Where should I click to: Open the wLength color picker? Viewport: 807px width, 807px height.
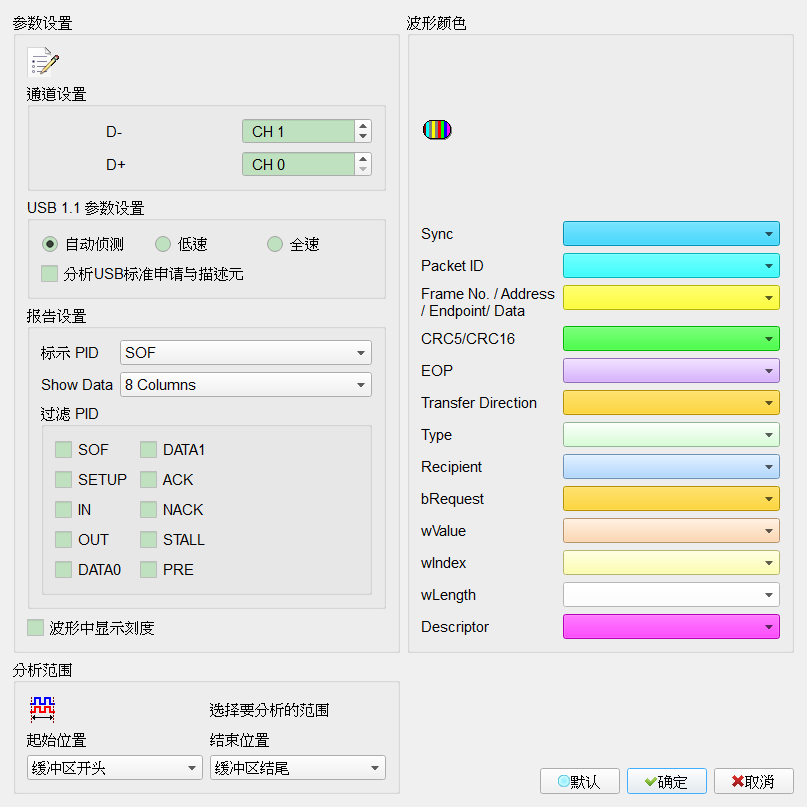(671, 595)
